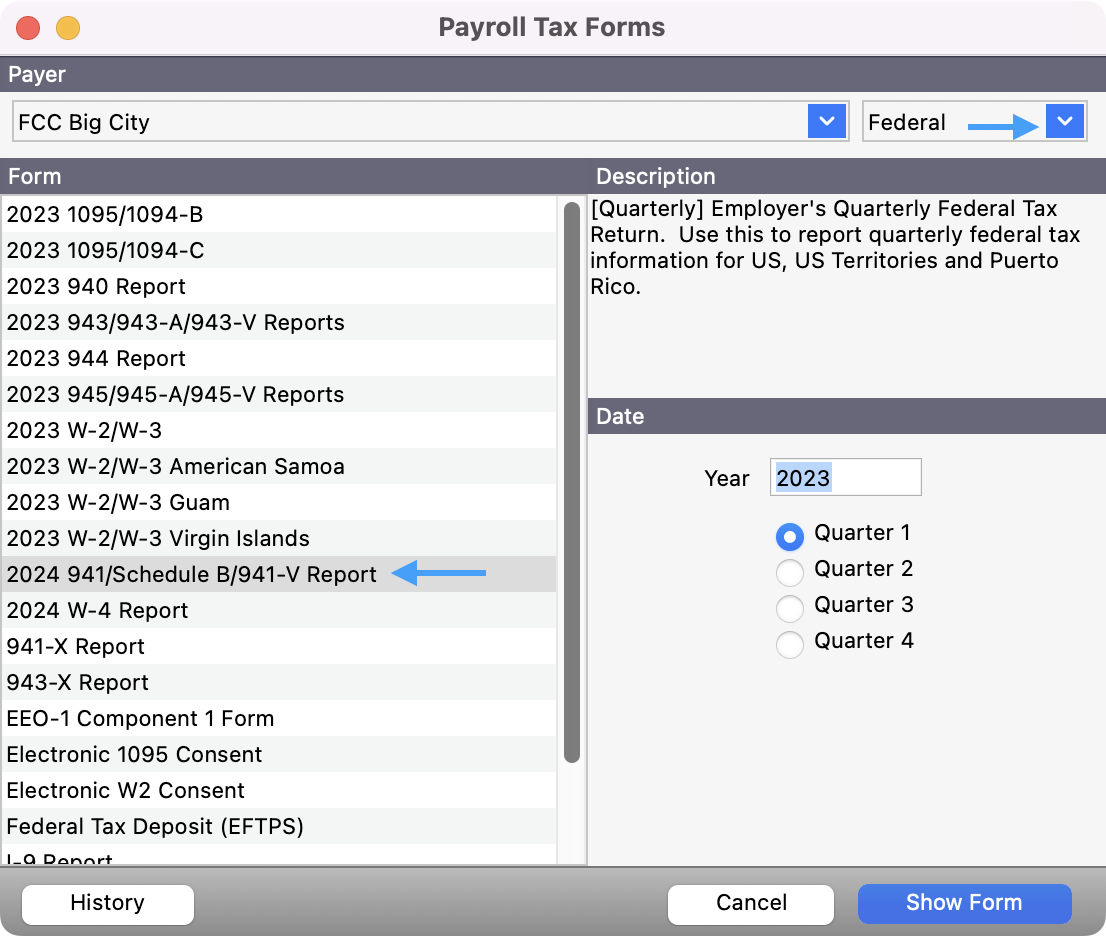The image size is (1106, 936).
Task: Choose the Quarter 2 option
Action: (x=790, y=573)
